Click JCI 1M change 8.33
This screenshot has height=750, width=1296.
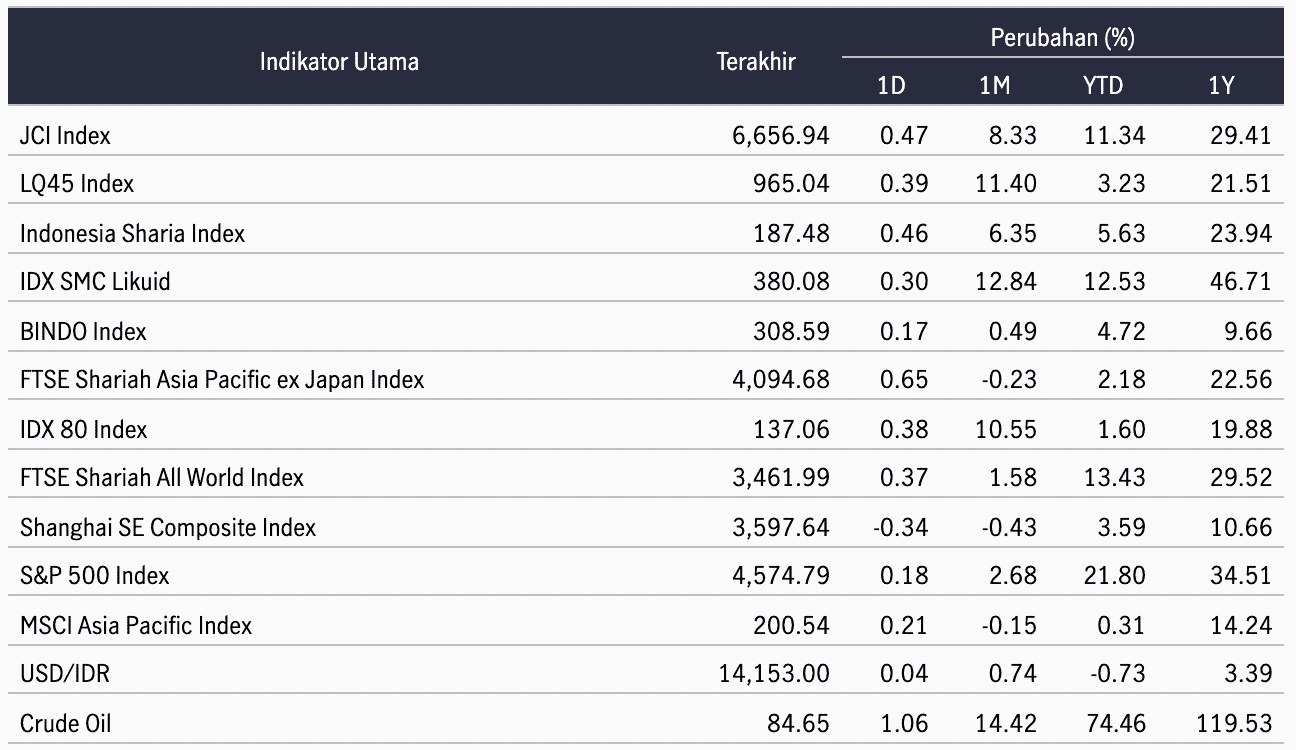pyautogui.click(x=1012, y=134)
